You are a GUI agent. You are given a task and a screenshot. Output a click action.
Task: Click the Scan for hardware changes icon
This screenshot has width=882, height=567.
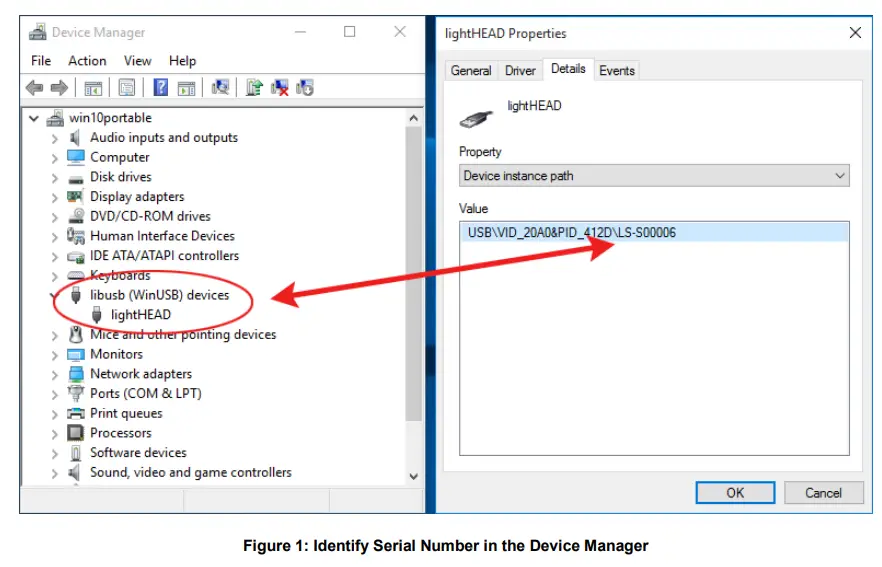coord(220,87)
